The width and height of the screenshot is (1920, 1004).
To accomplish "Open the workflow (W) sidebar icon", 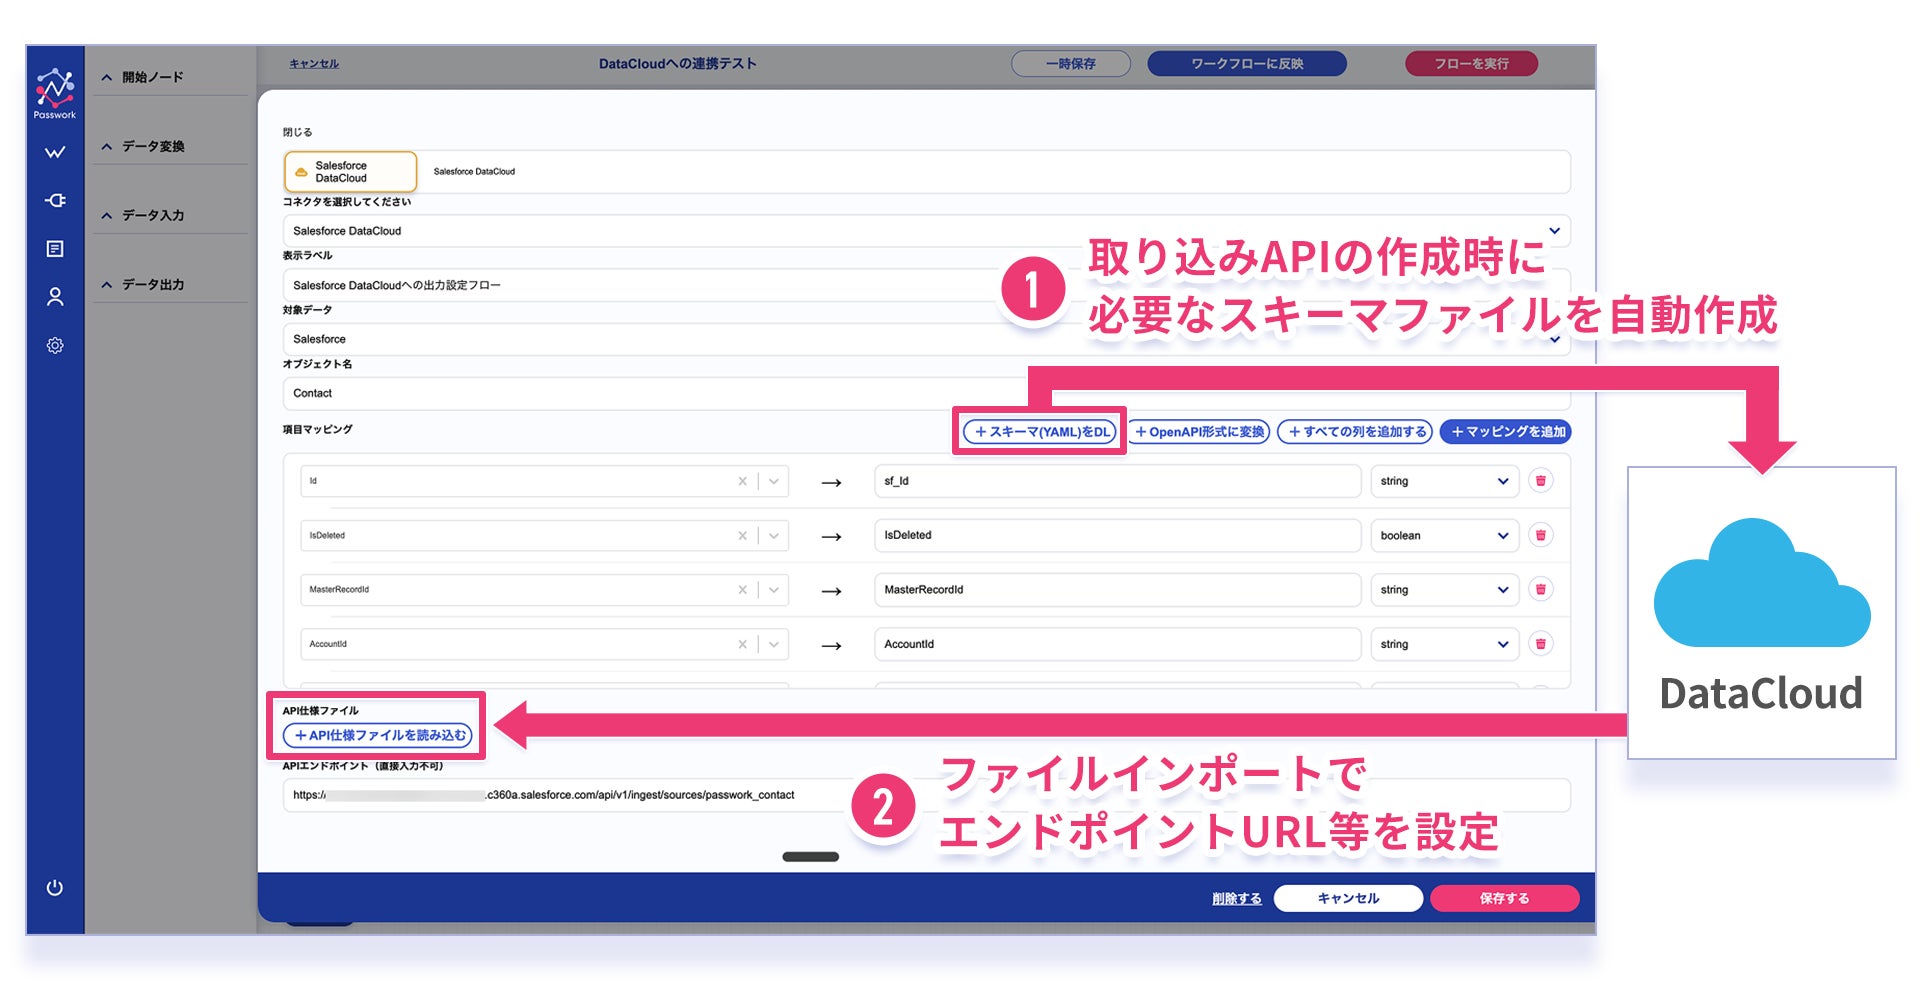I will point(55,152).
